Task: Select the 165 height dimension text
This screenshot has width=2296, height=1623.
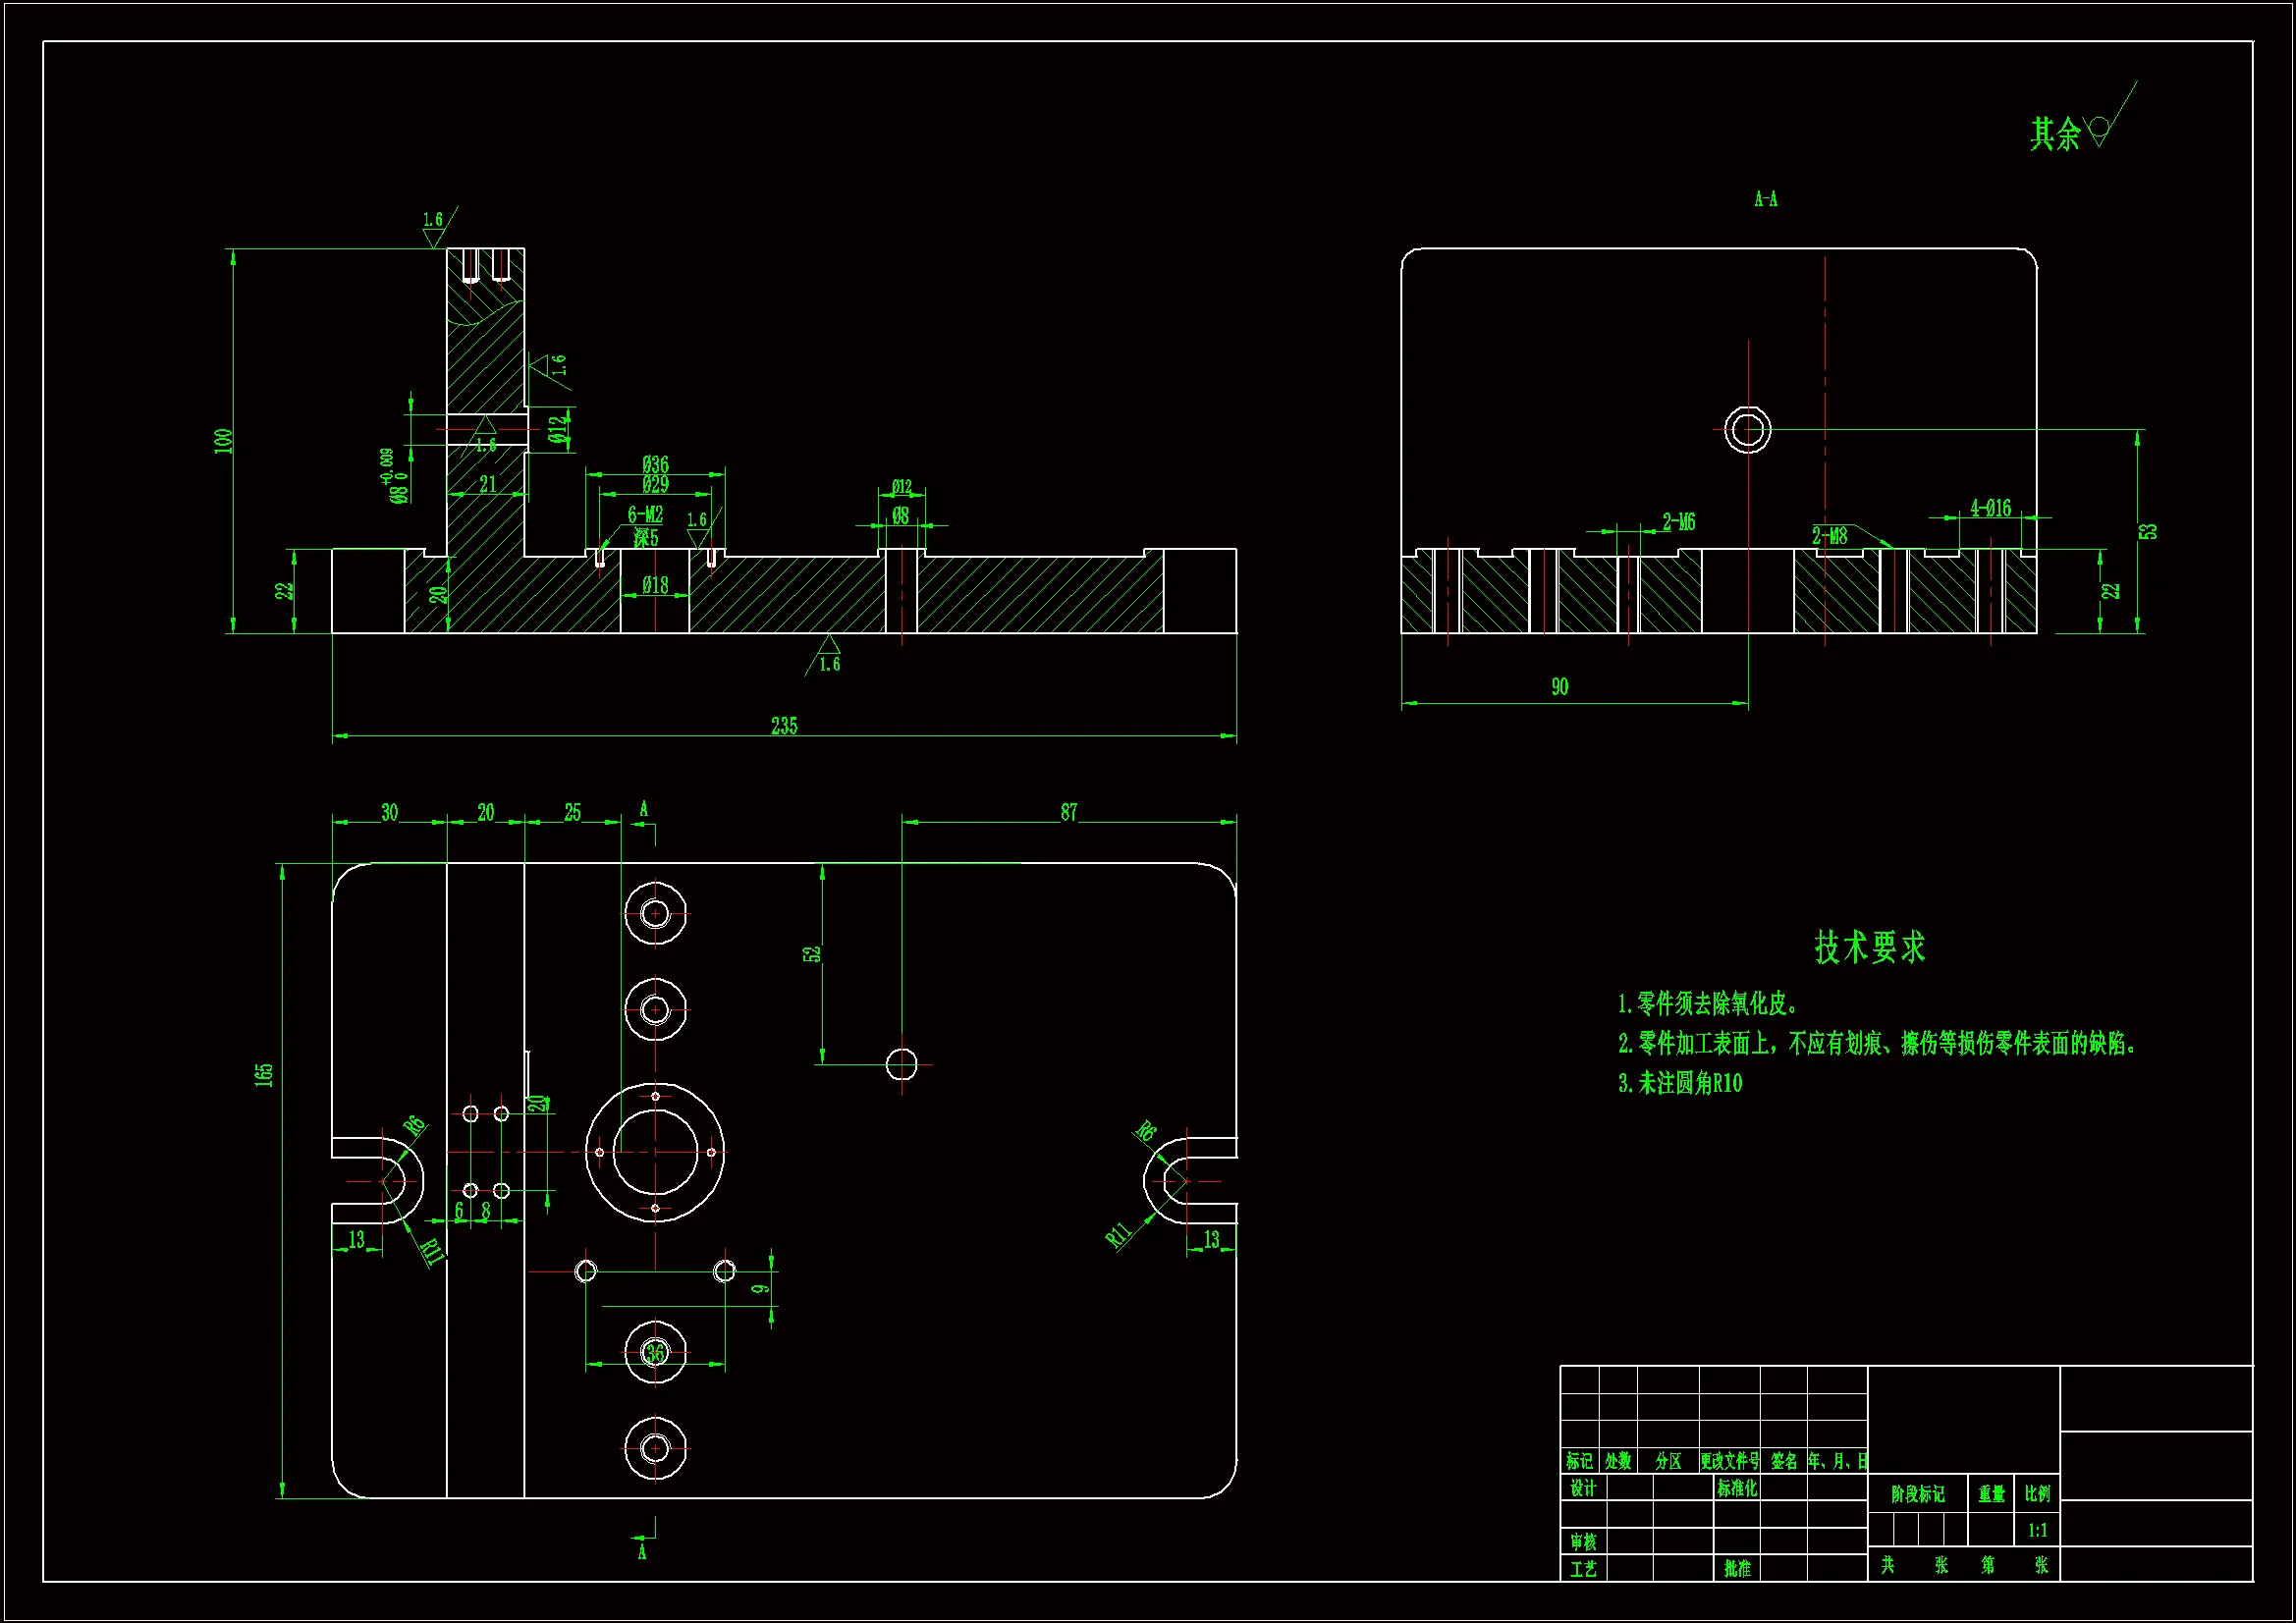Action: pos(263,1075)
